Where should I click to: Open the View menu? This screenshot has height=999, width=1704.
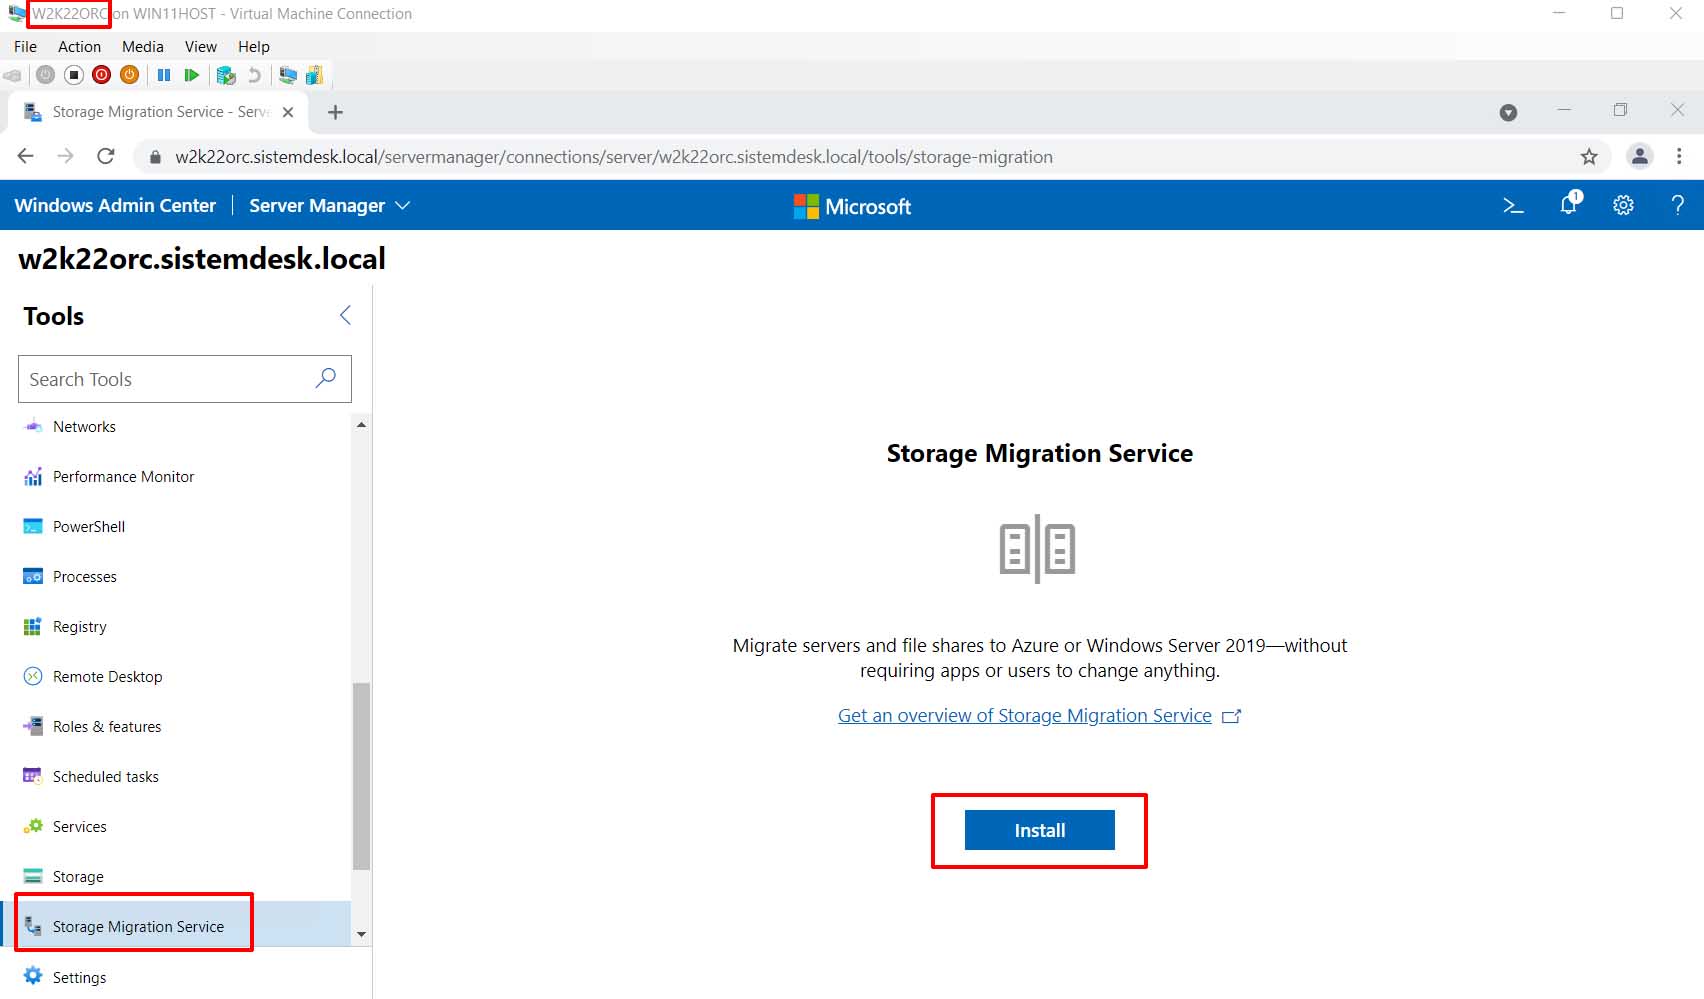tap(201, 47)
